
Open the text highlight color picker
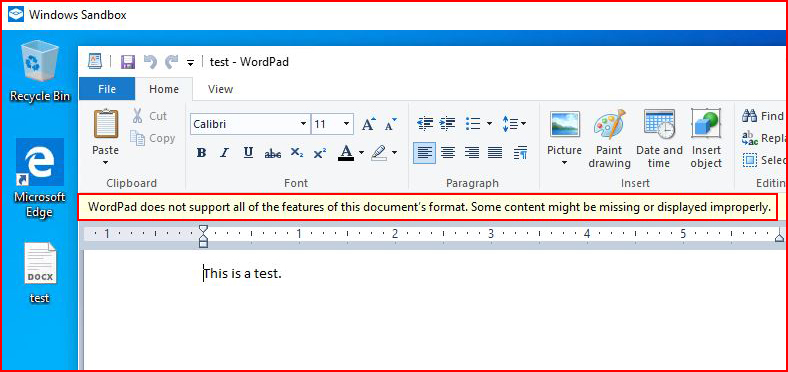pyautogui.click(x=383, y=153)
